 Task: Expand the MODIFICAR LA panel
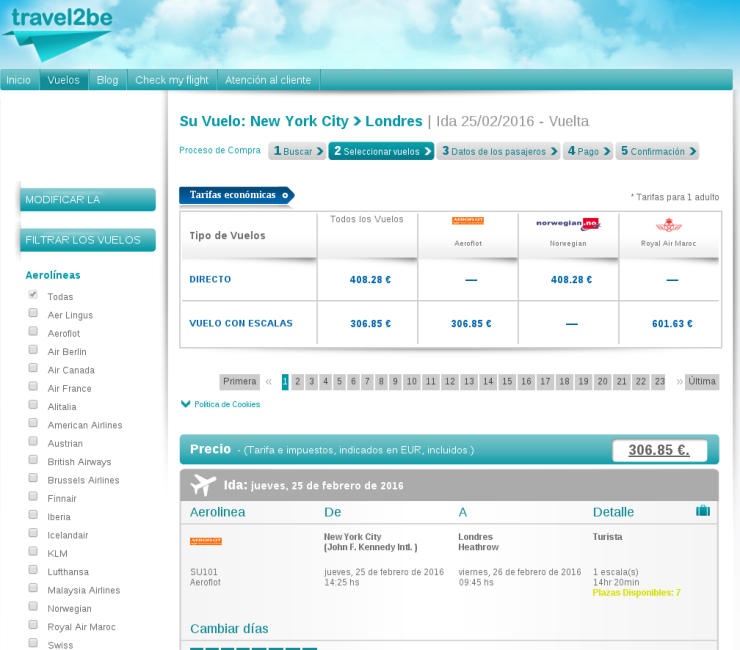pos(88,199)
